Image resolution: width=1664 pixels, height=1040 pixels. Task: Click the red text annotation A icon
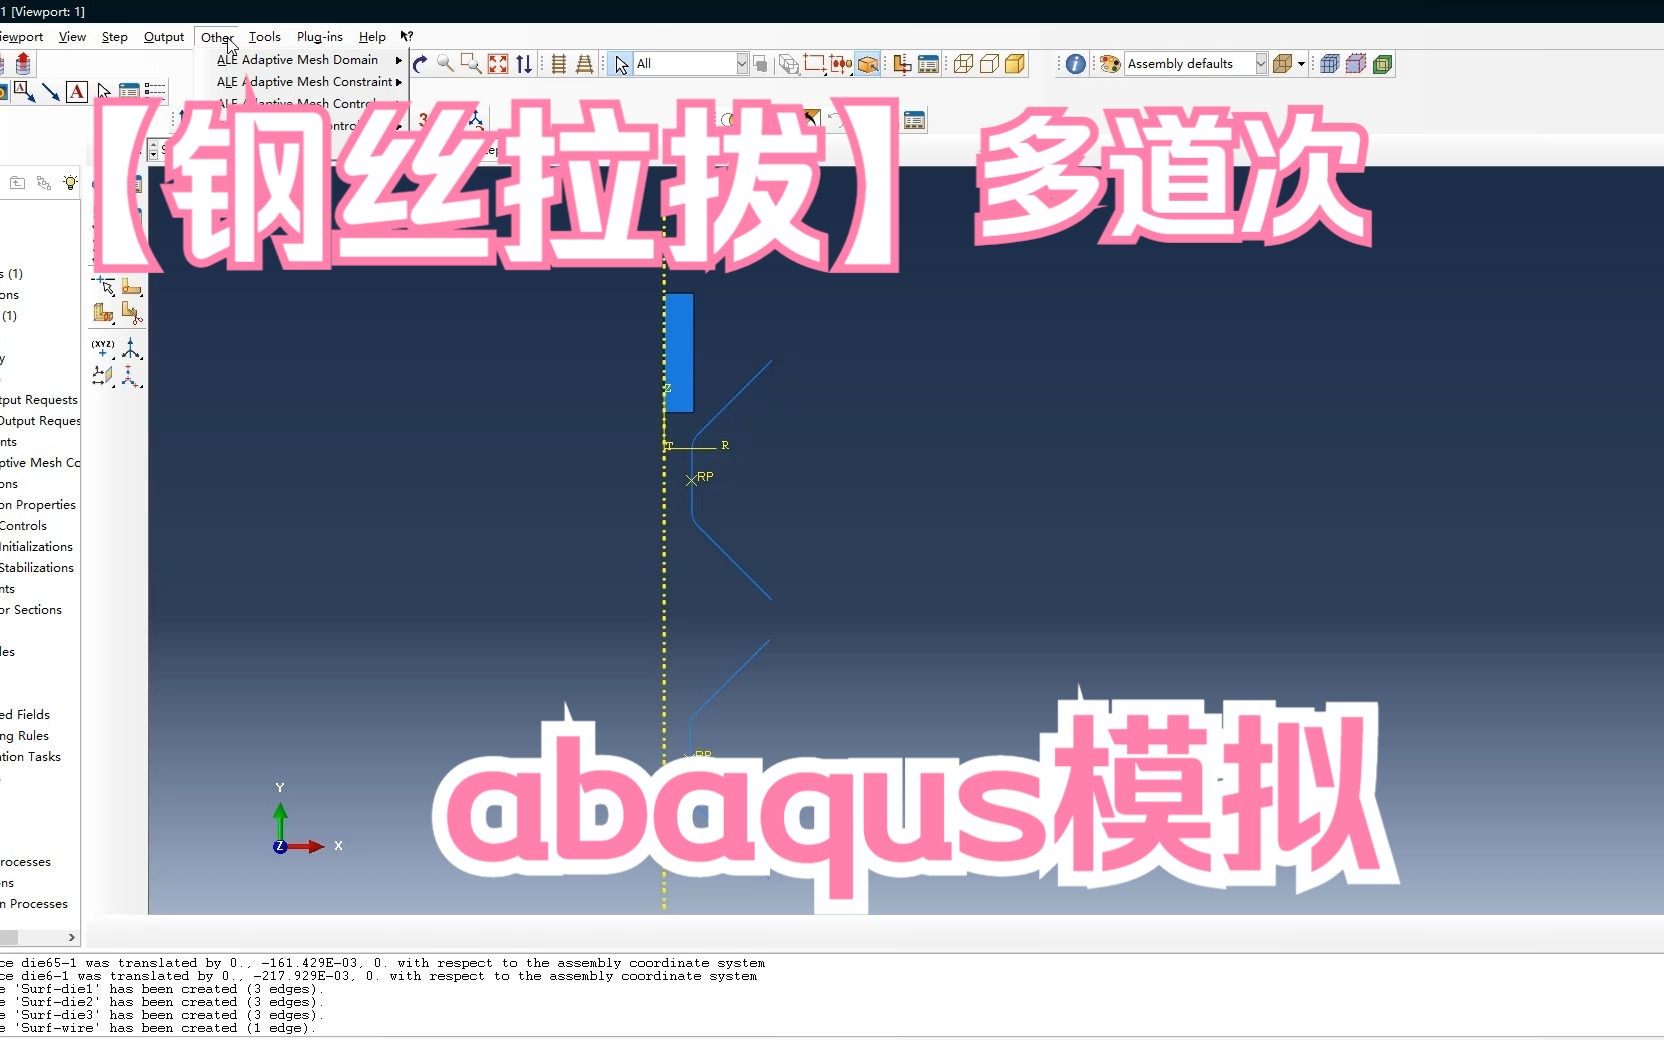(77, 92)
